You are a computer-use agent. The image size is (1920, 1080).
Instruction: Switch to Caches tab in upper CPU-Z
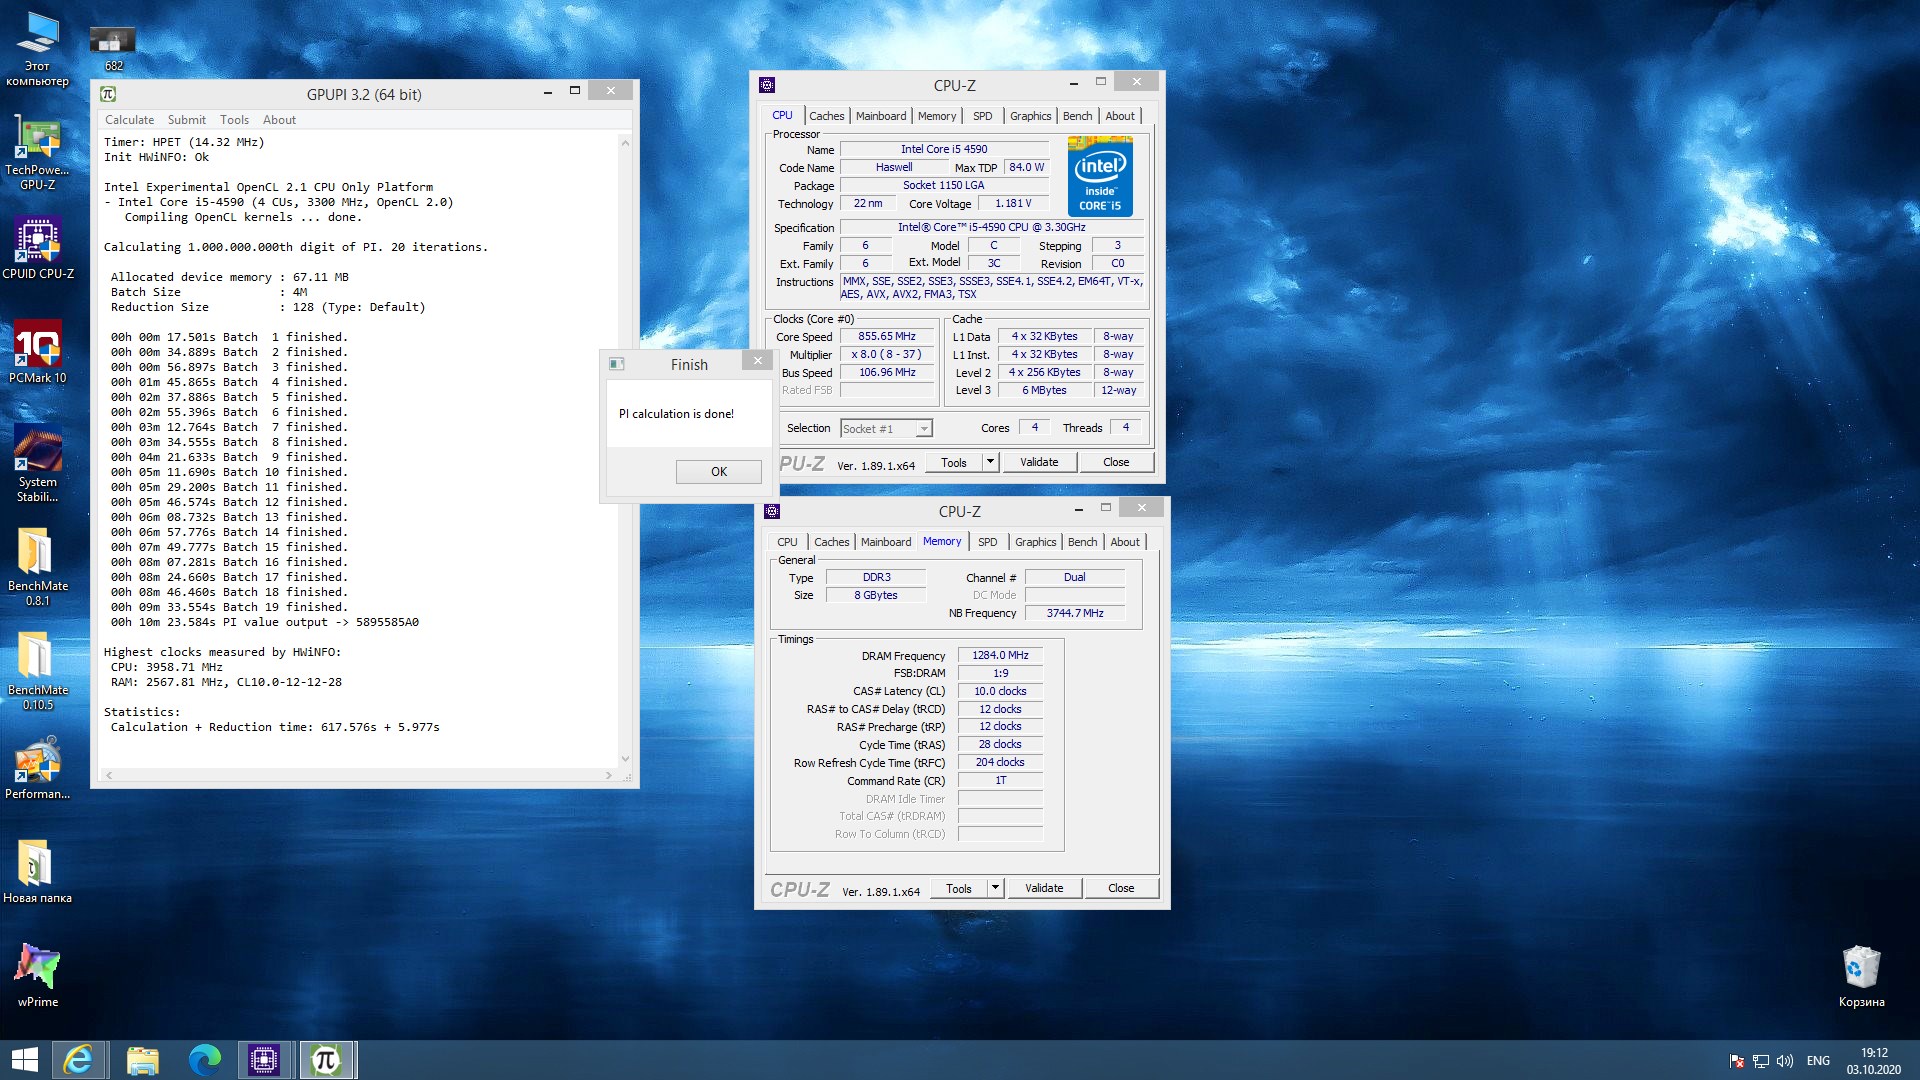(x=827, y=116)
